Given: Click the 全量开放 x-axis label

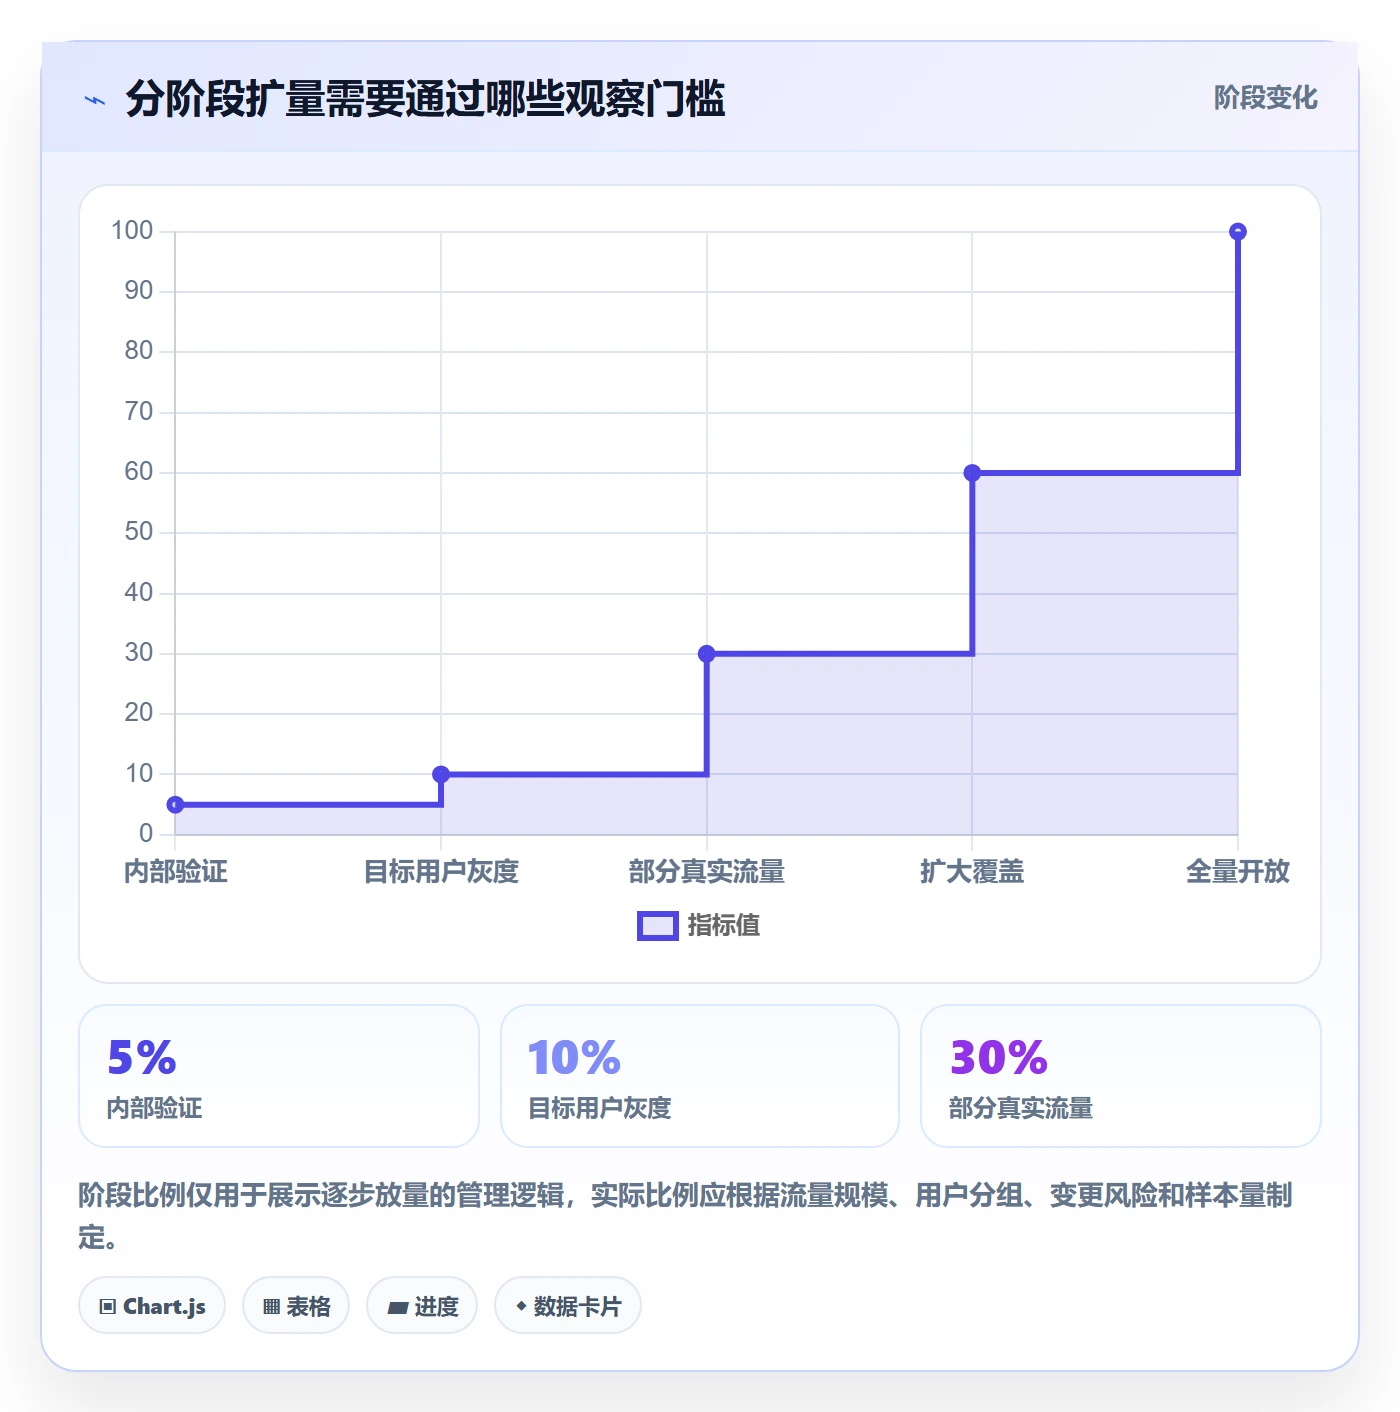Looking at the screenshot, I should coord(1237,871).
